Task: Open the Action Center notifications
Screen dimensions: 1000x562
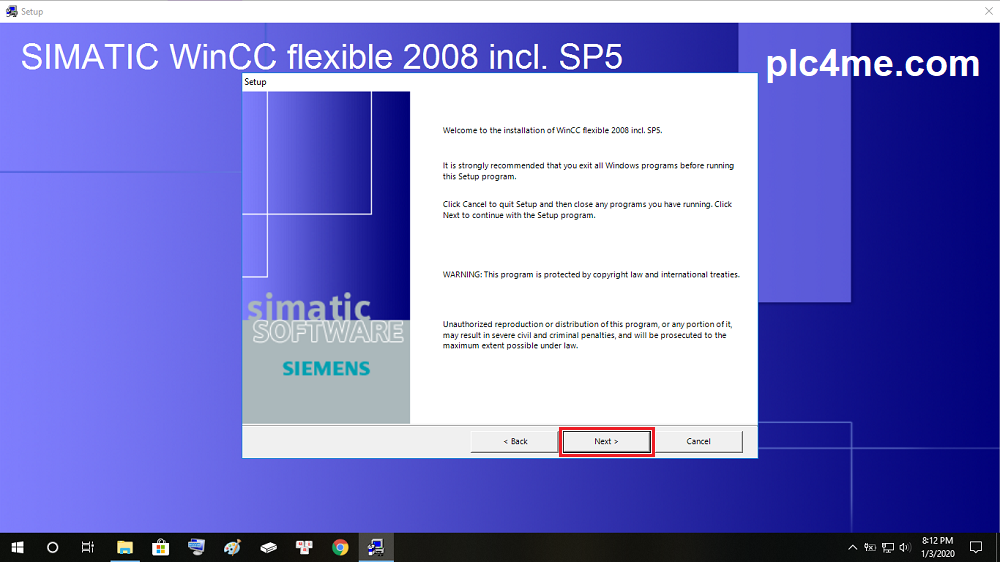Action: (977, 547)
